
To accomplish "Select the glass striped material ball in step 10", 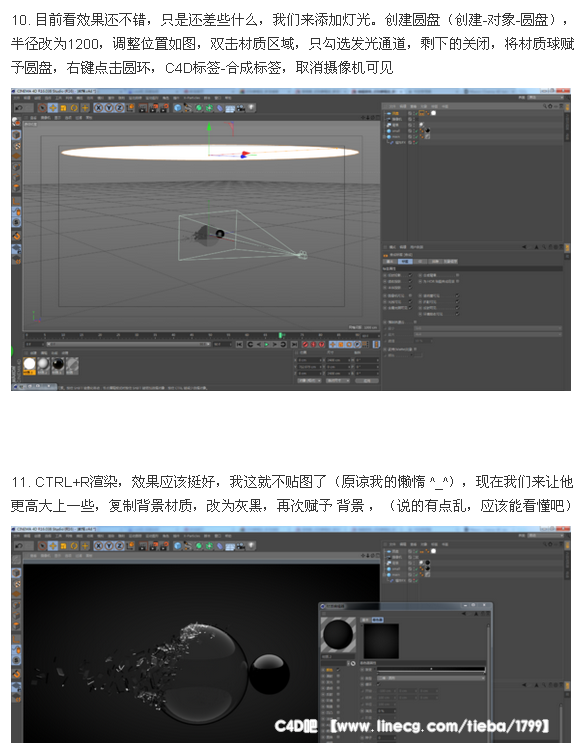I will pos(72,364).
